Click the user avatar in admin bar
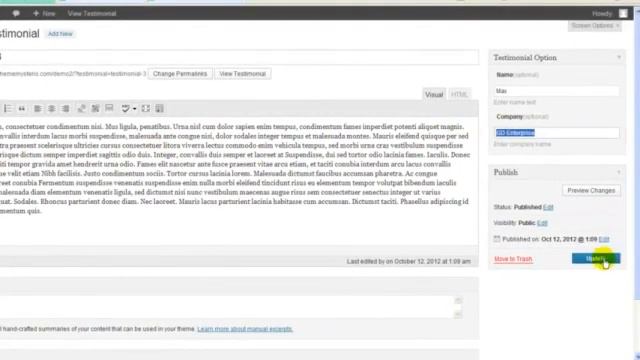This screenshot has height=360, width=640. 623,13
